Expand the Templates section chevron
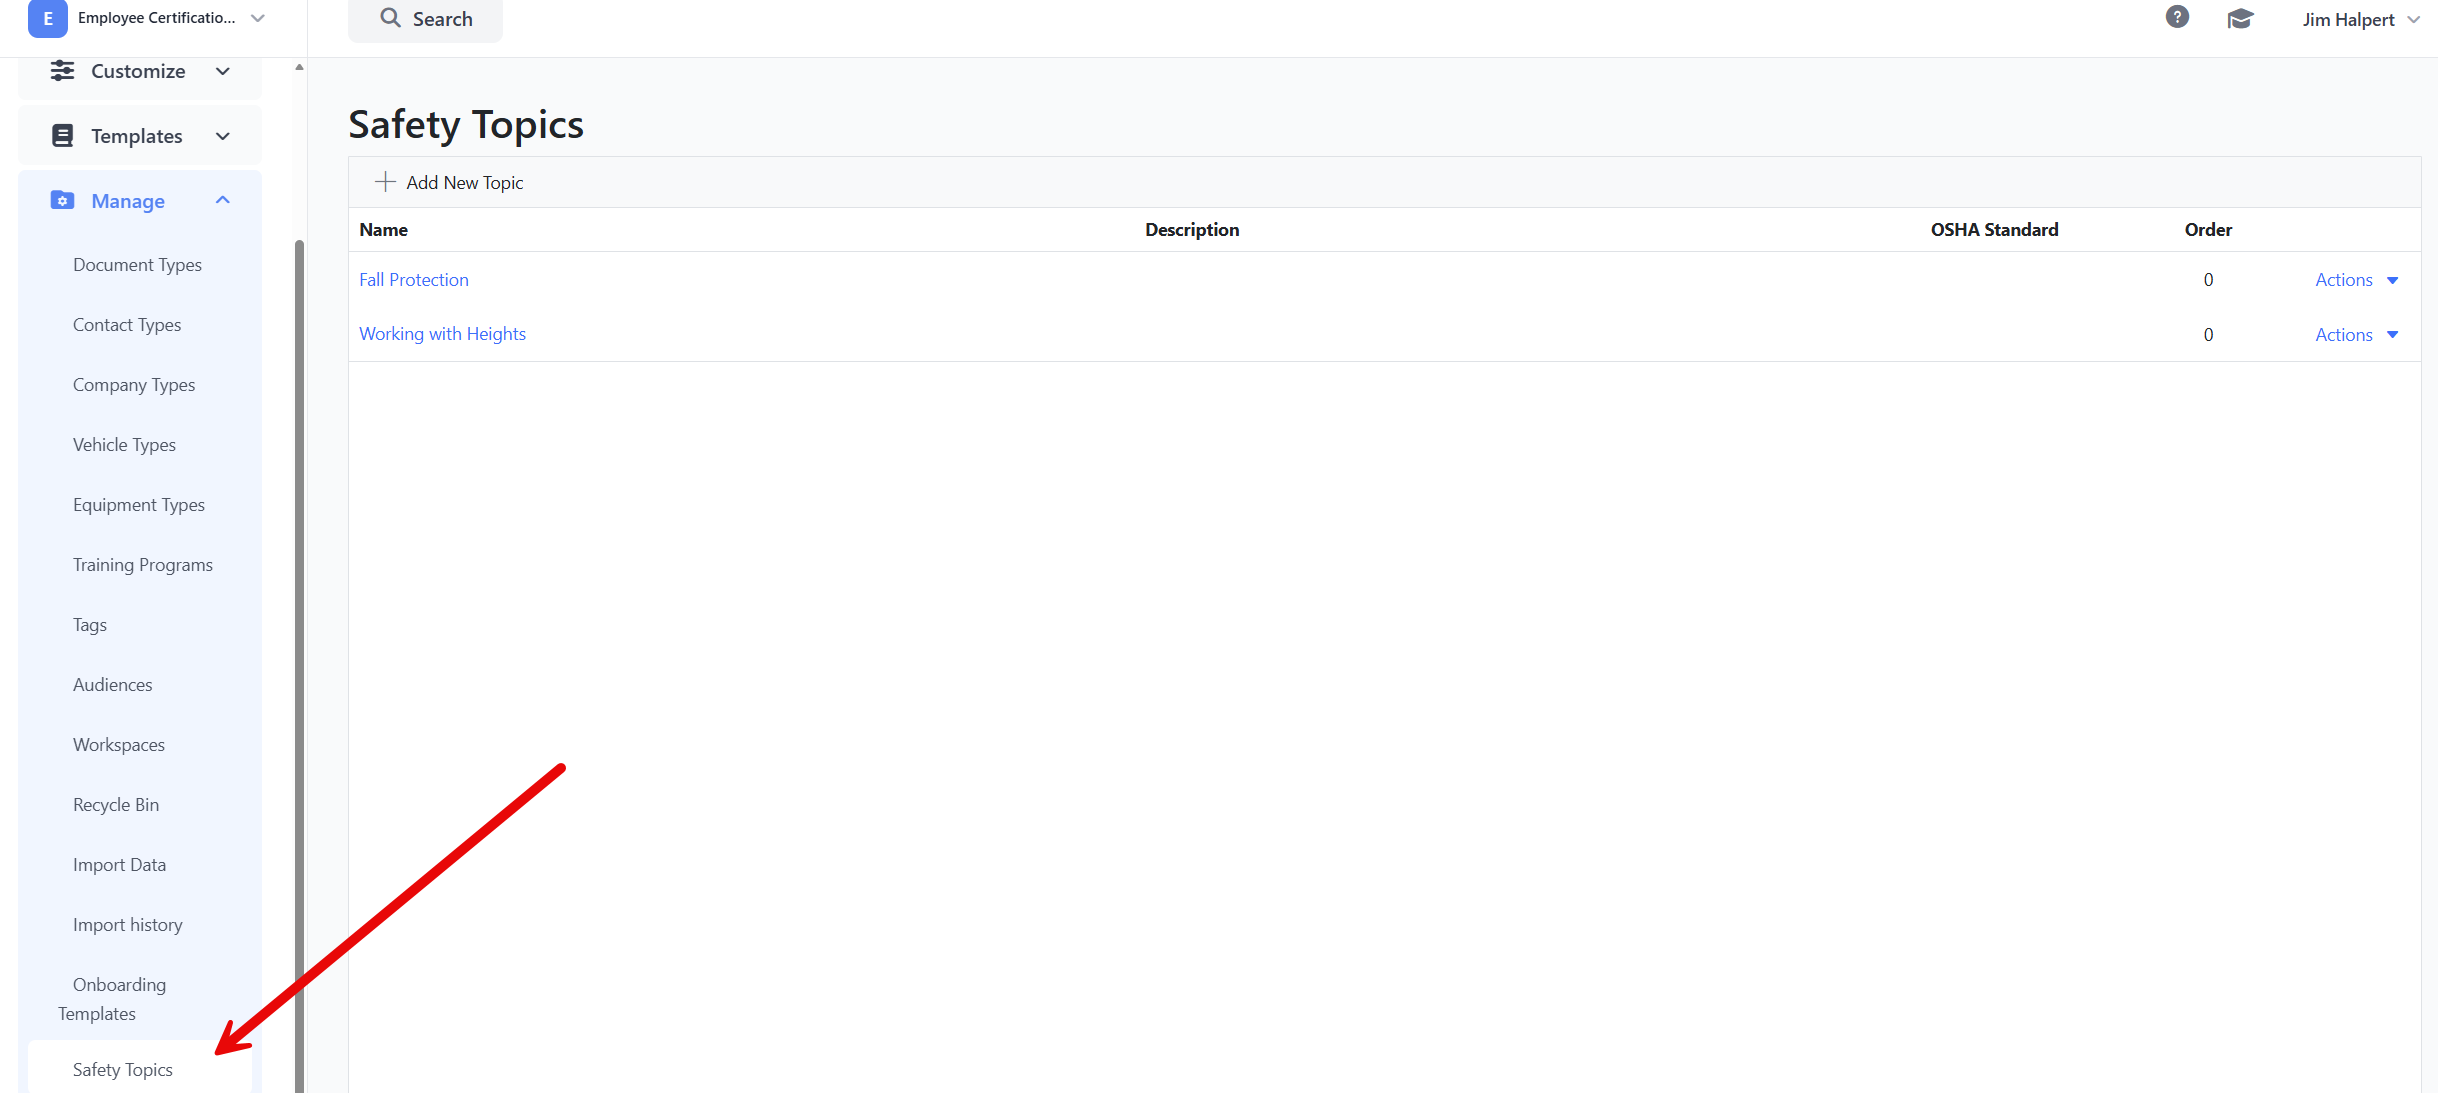The height and width of the screenshot is (1093, 2438). coord(223,136)
